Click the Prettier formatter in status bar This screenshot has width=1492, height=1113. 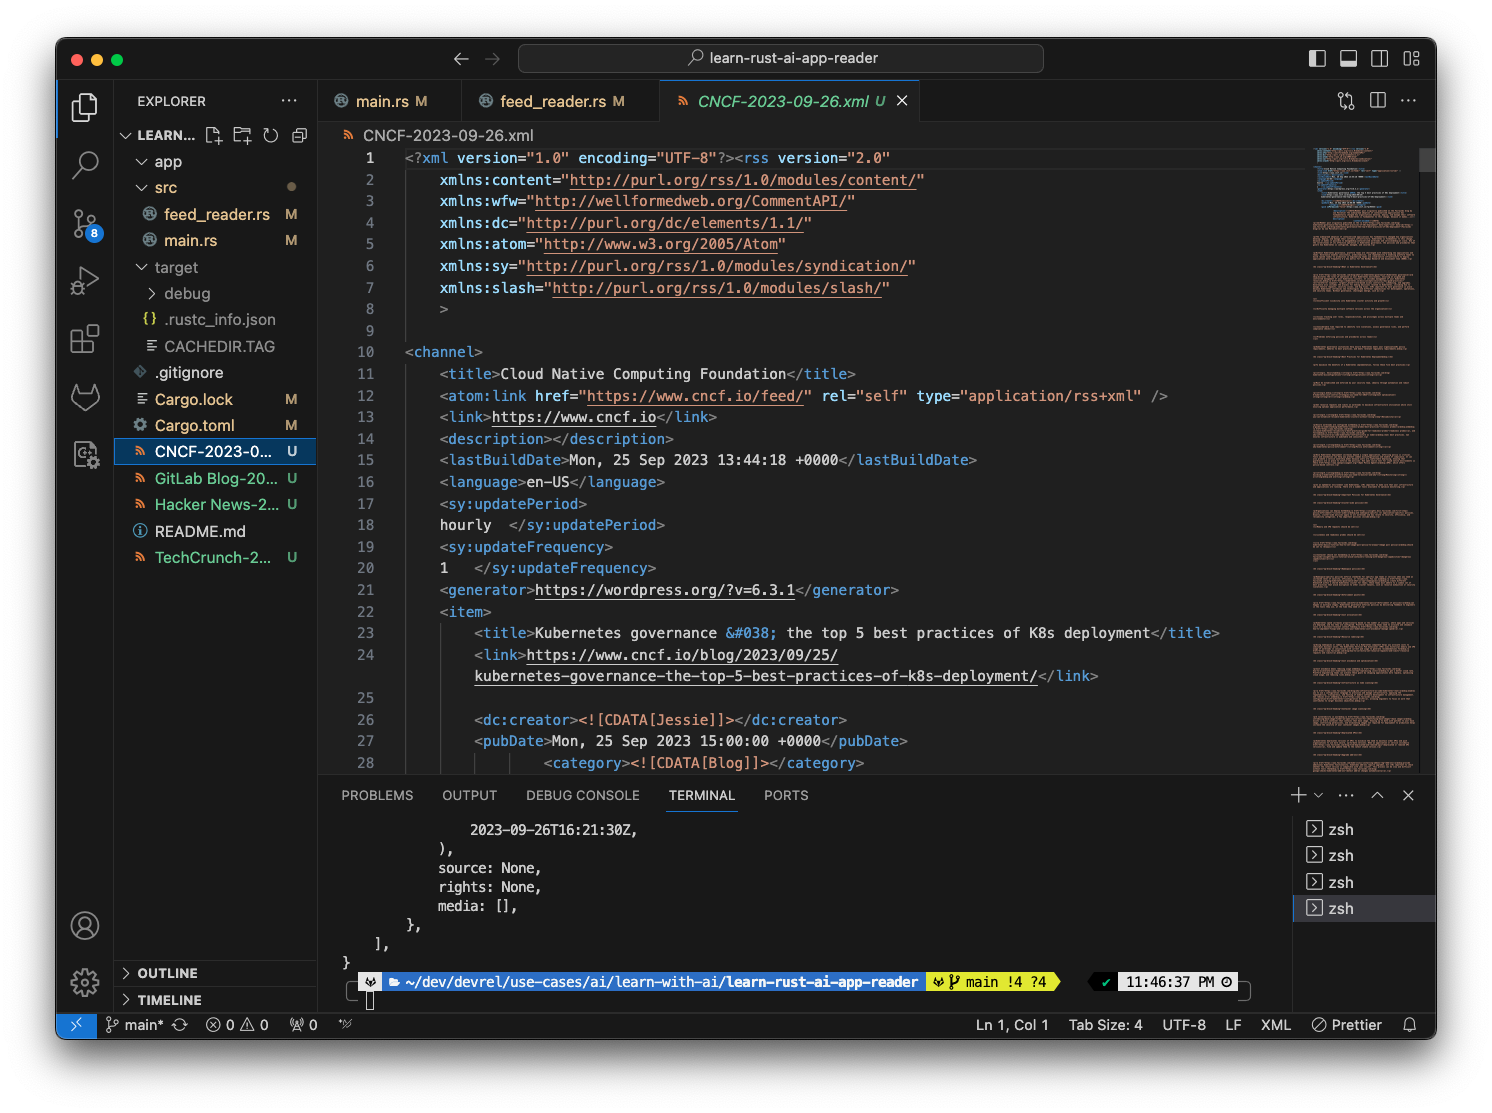[1347, 1025]
